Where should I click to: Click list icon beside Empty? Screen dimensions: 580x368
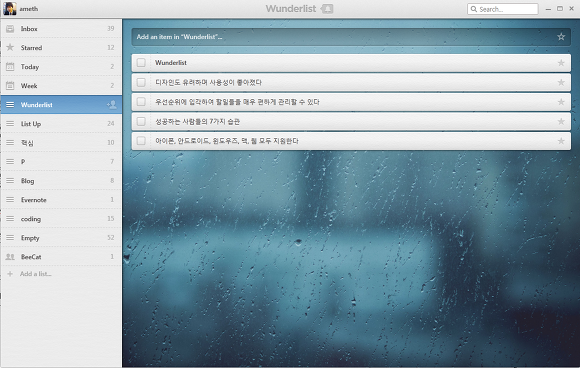click(x=10, y=237)
